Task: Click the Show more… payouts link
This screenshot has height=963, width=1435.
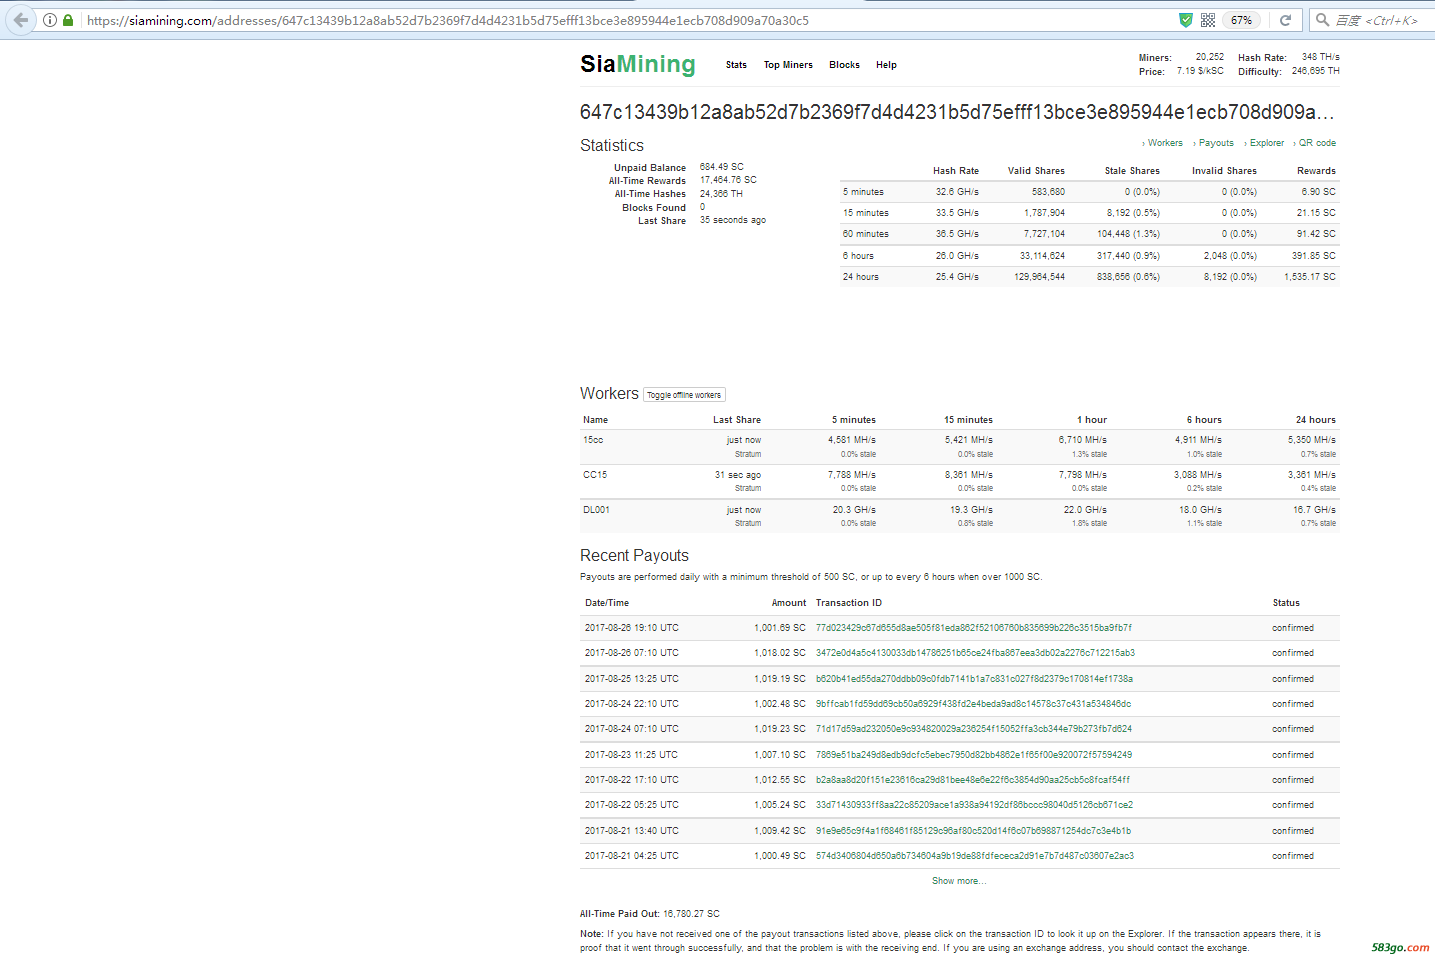Action: point(959,881)
